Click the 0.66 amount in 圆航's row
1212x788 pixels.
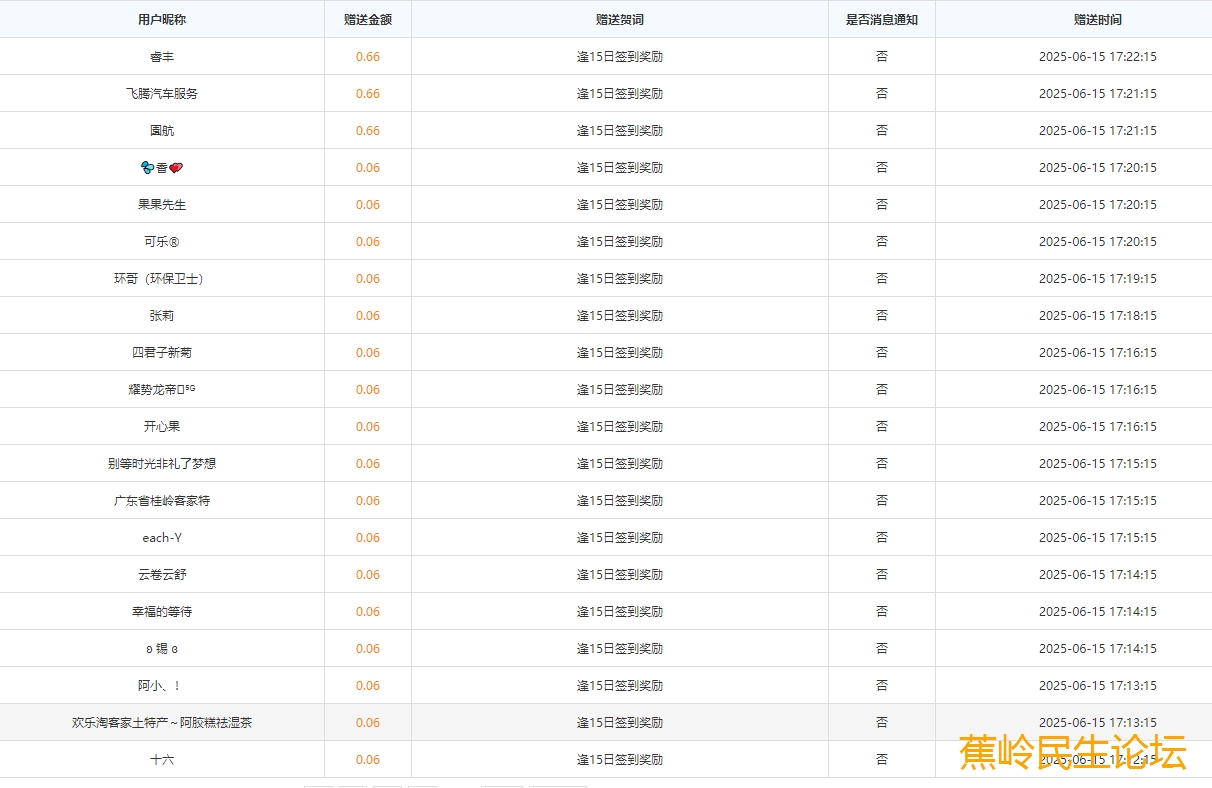point(367,131)
